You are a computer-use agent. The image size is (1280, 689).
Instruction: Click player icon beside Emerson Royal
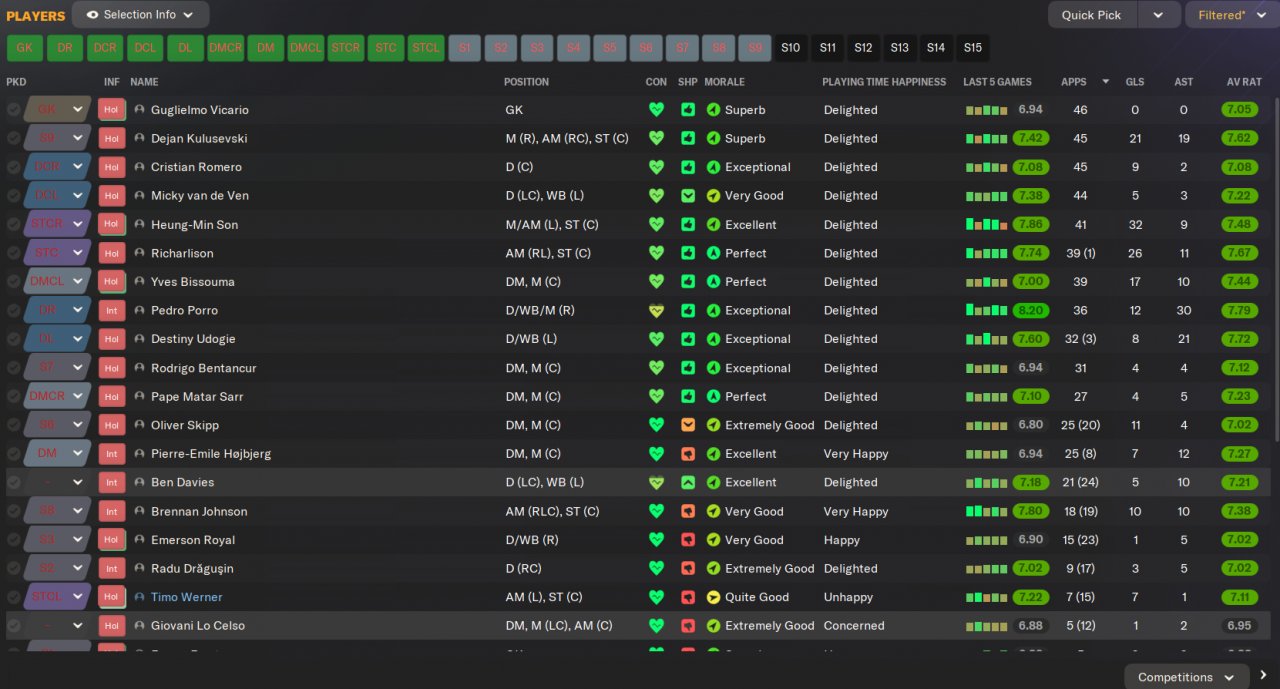tap(139, 540)
